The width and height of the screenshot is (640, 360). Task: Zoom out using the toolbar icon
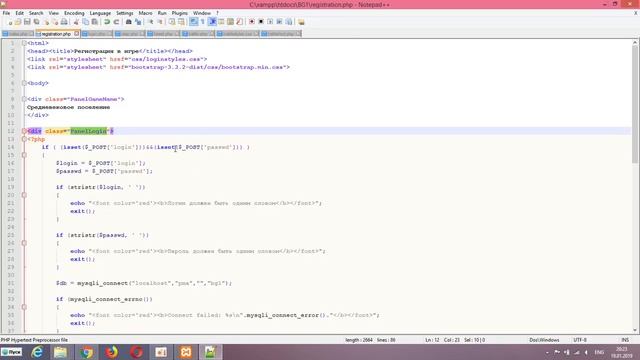[160, 22]
